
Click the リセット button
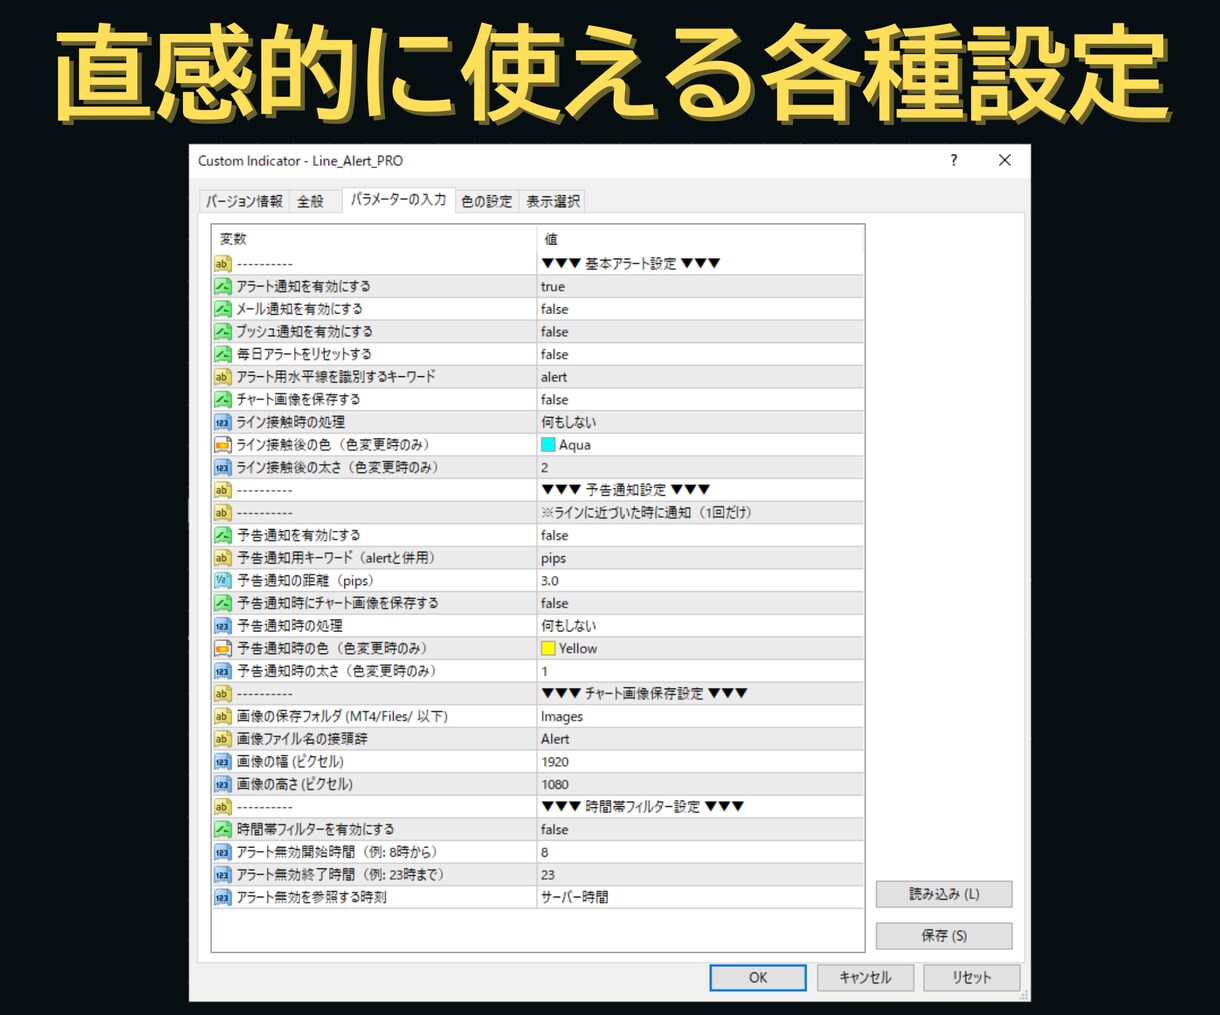tap(972, 978)
